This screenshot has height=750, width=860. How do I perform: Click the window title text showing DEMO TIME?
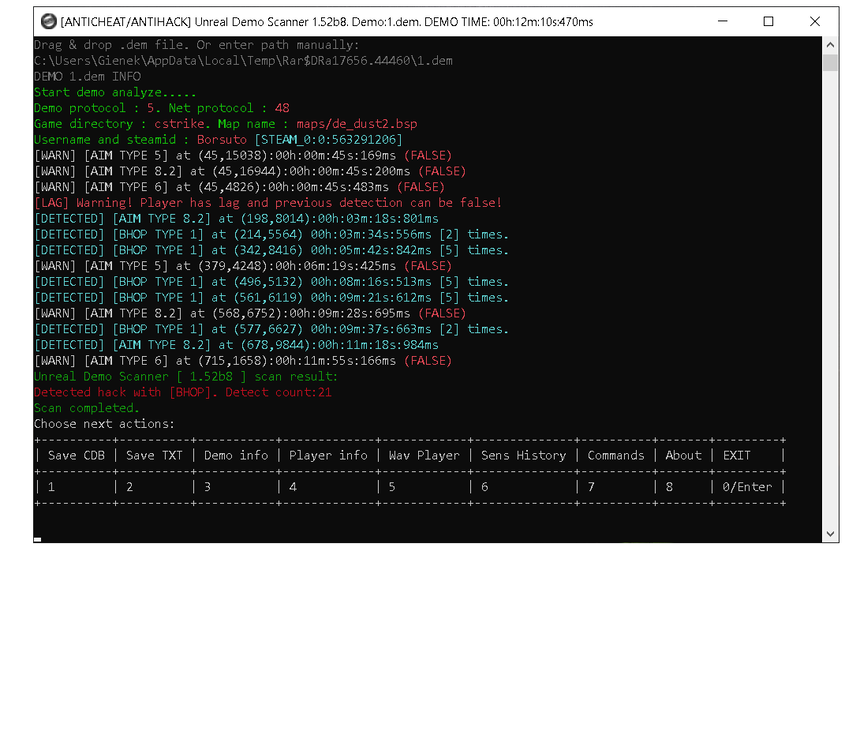327,22
